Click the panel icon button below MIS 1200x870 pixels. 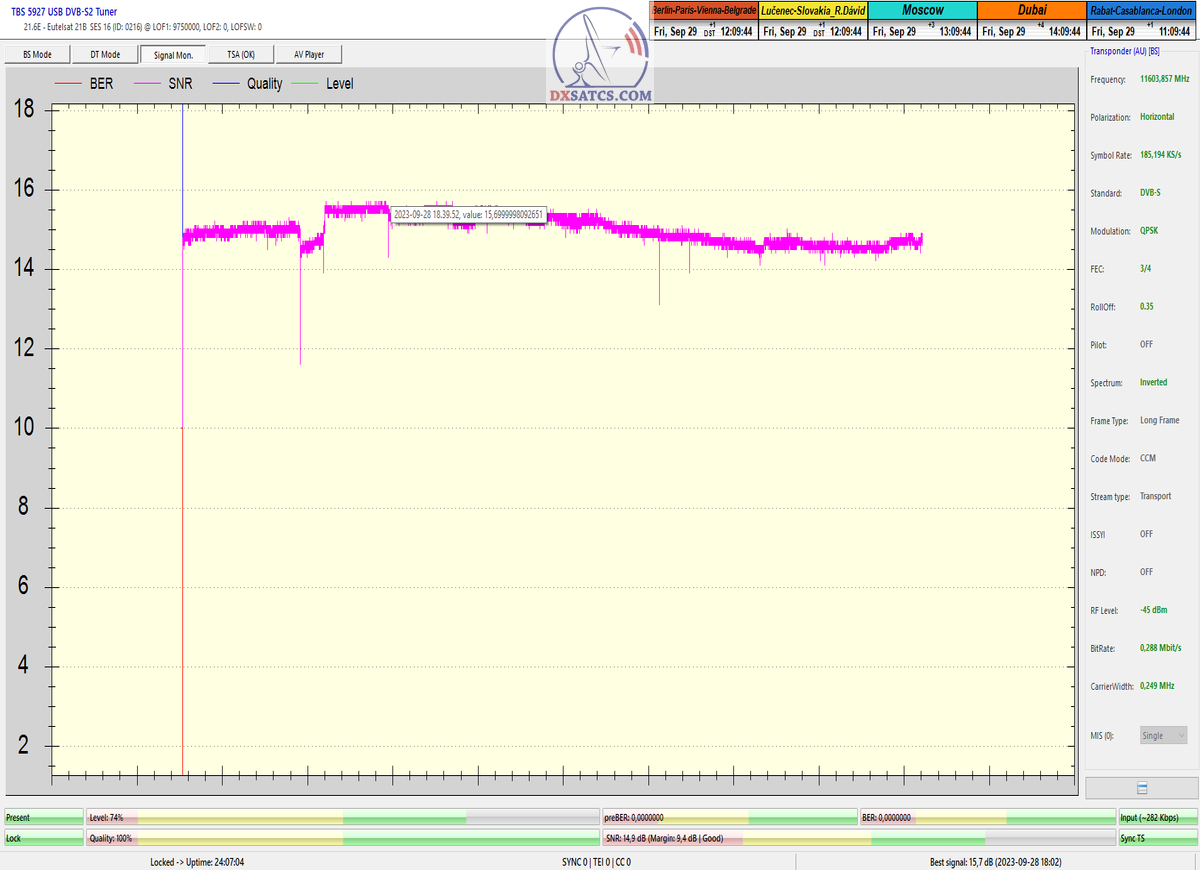(x=1142, y=788)
